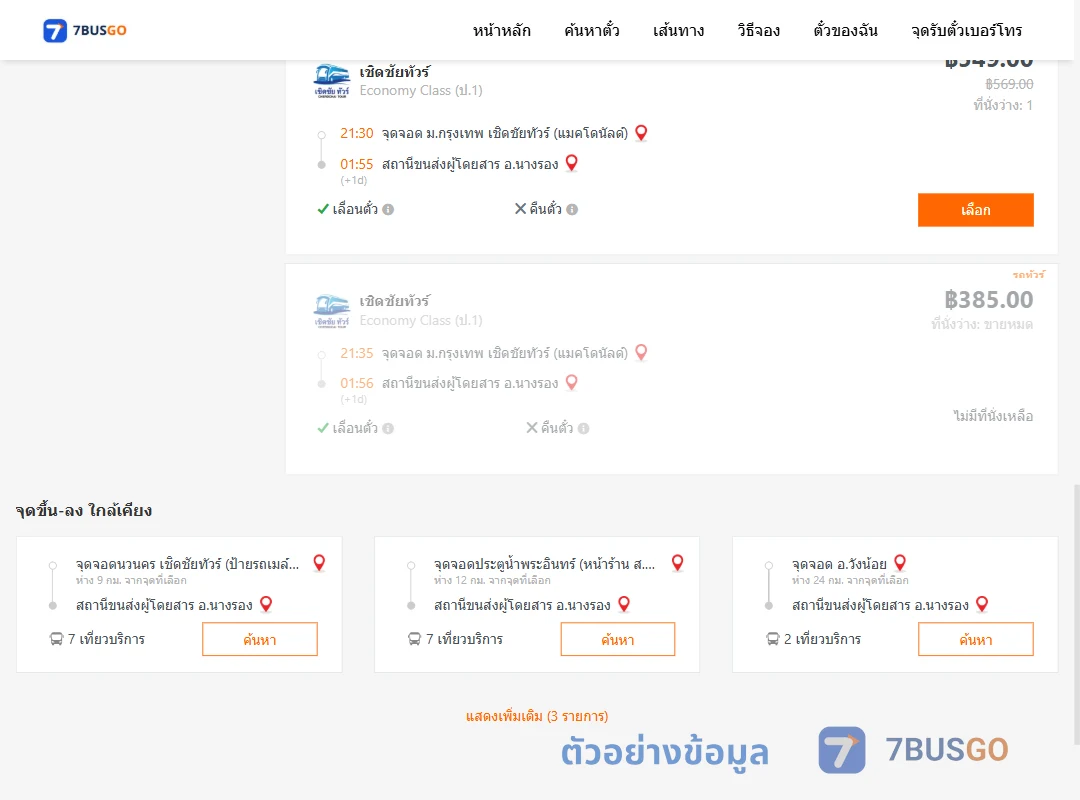Image resolution: width=1080 pixels, height=800 pixels.
Task: Open the จุดรับตั๋วเบอร์โทร menu item
Action: [966, 30]
